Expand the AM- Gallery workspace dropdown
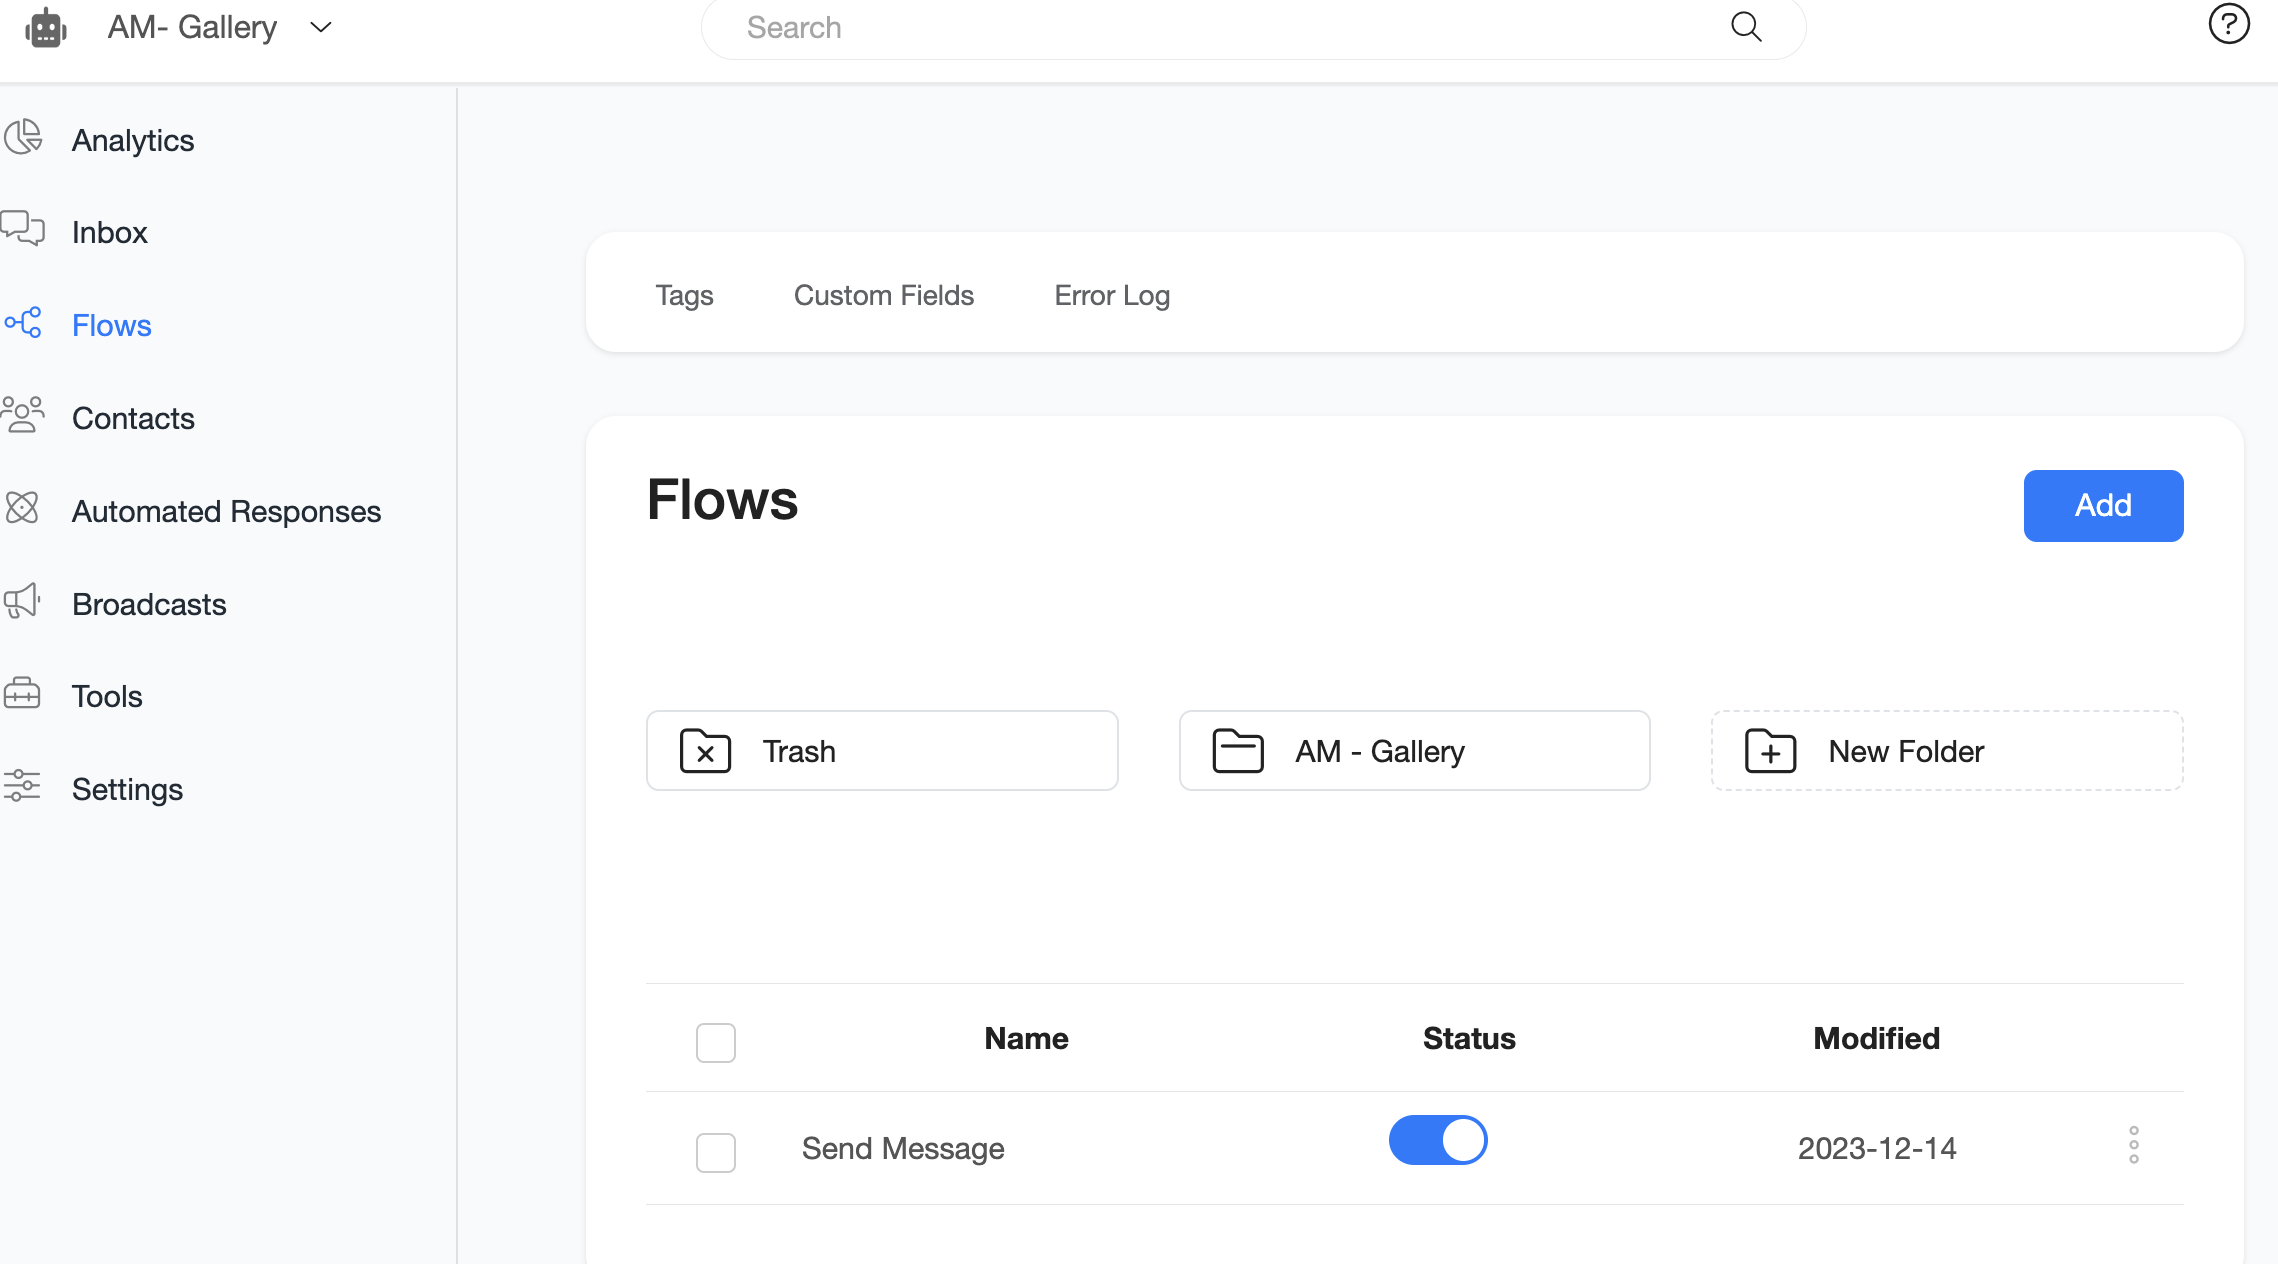 coord(320,27)
